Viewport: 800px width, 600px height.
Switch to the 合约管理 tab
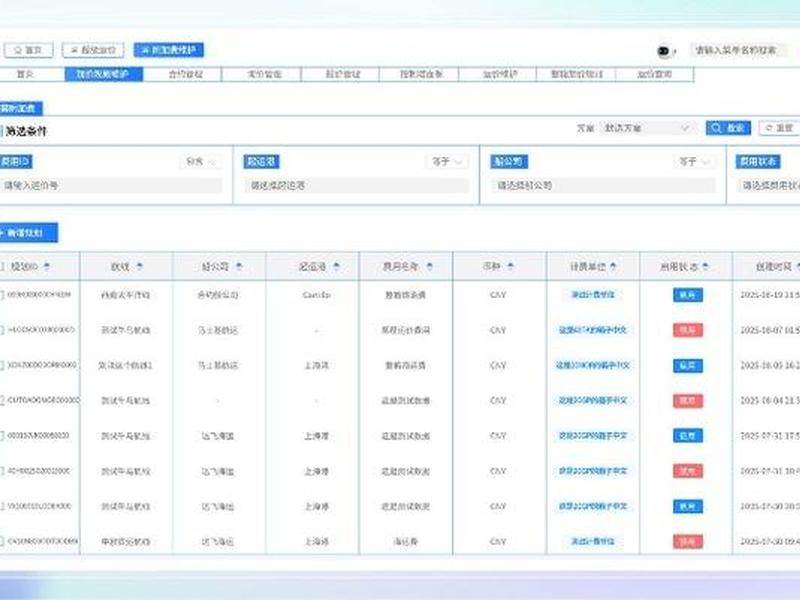click(x=185, y=74)
